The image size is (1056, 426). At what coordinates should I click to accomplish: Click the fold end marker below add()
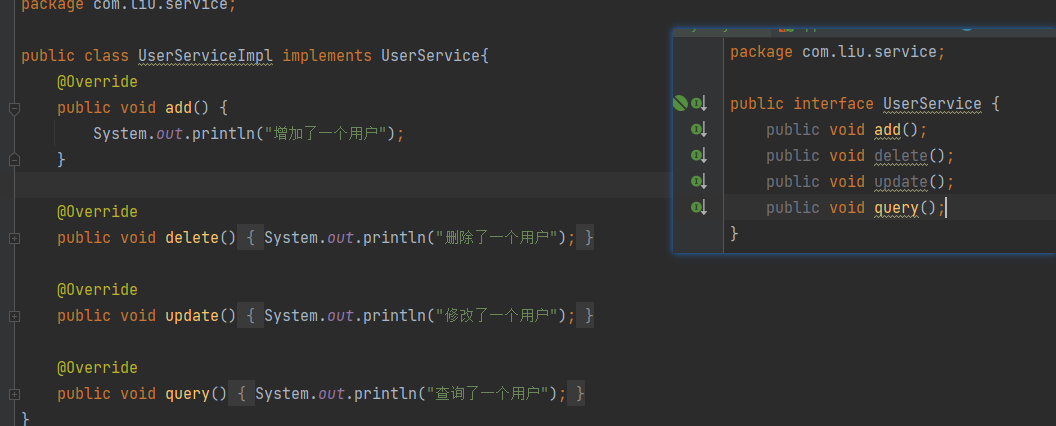click(x=14, y=159)
